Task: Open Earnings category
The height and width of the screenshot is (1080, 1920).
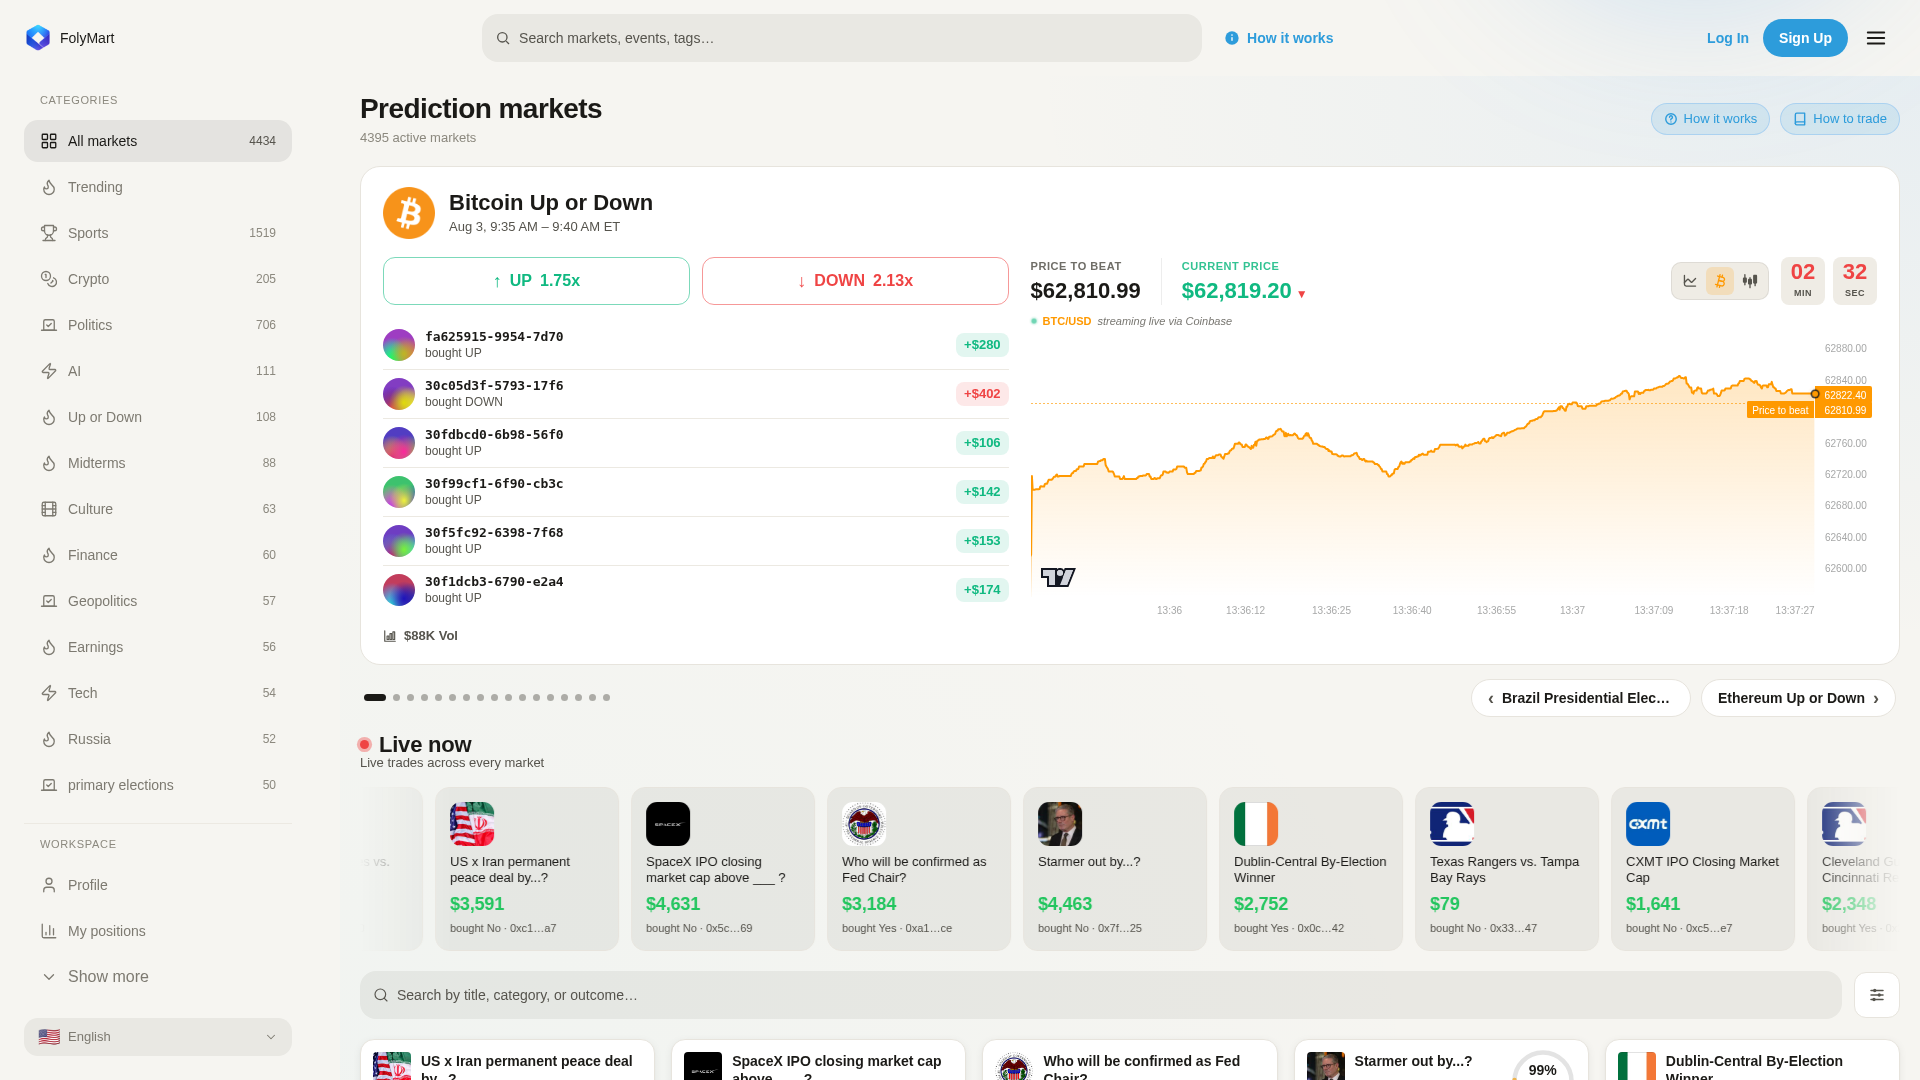Action: [x=158, y=647]
